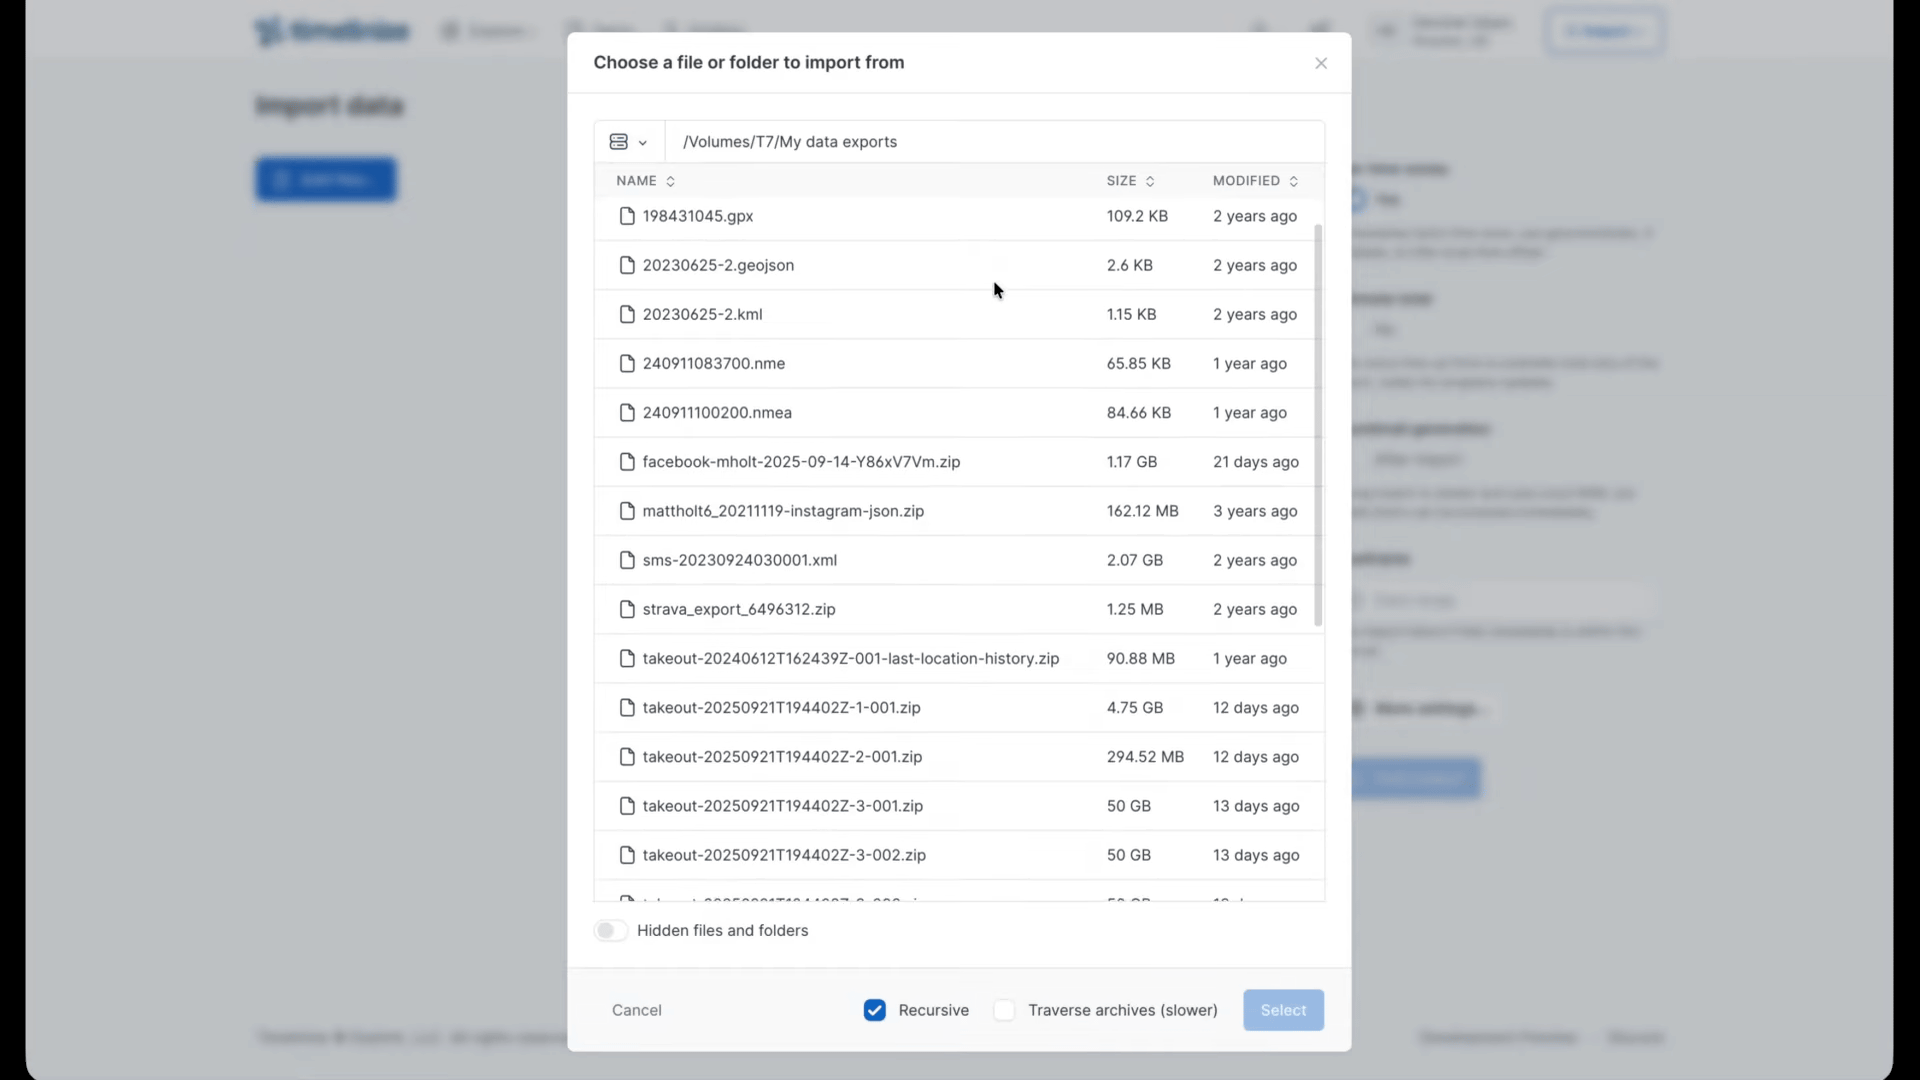Image resolution: width=1920 pixels, height=1080 pixels.
Task: Click file icon for strava_export_6496312.zip
Action: point(627,609)
